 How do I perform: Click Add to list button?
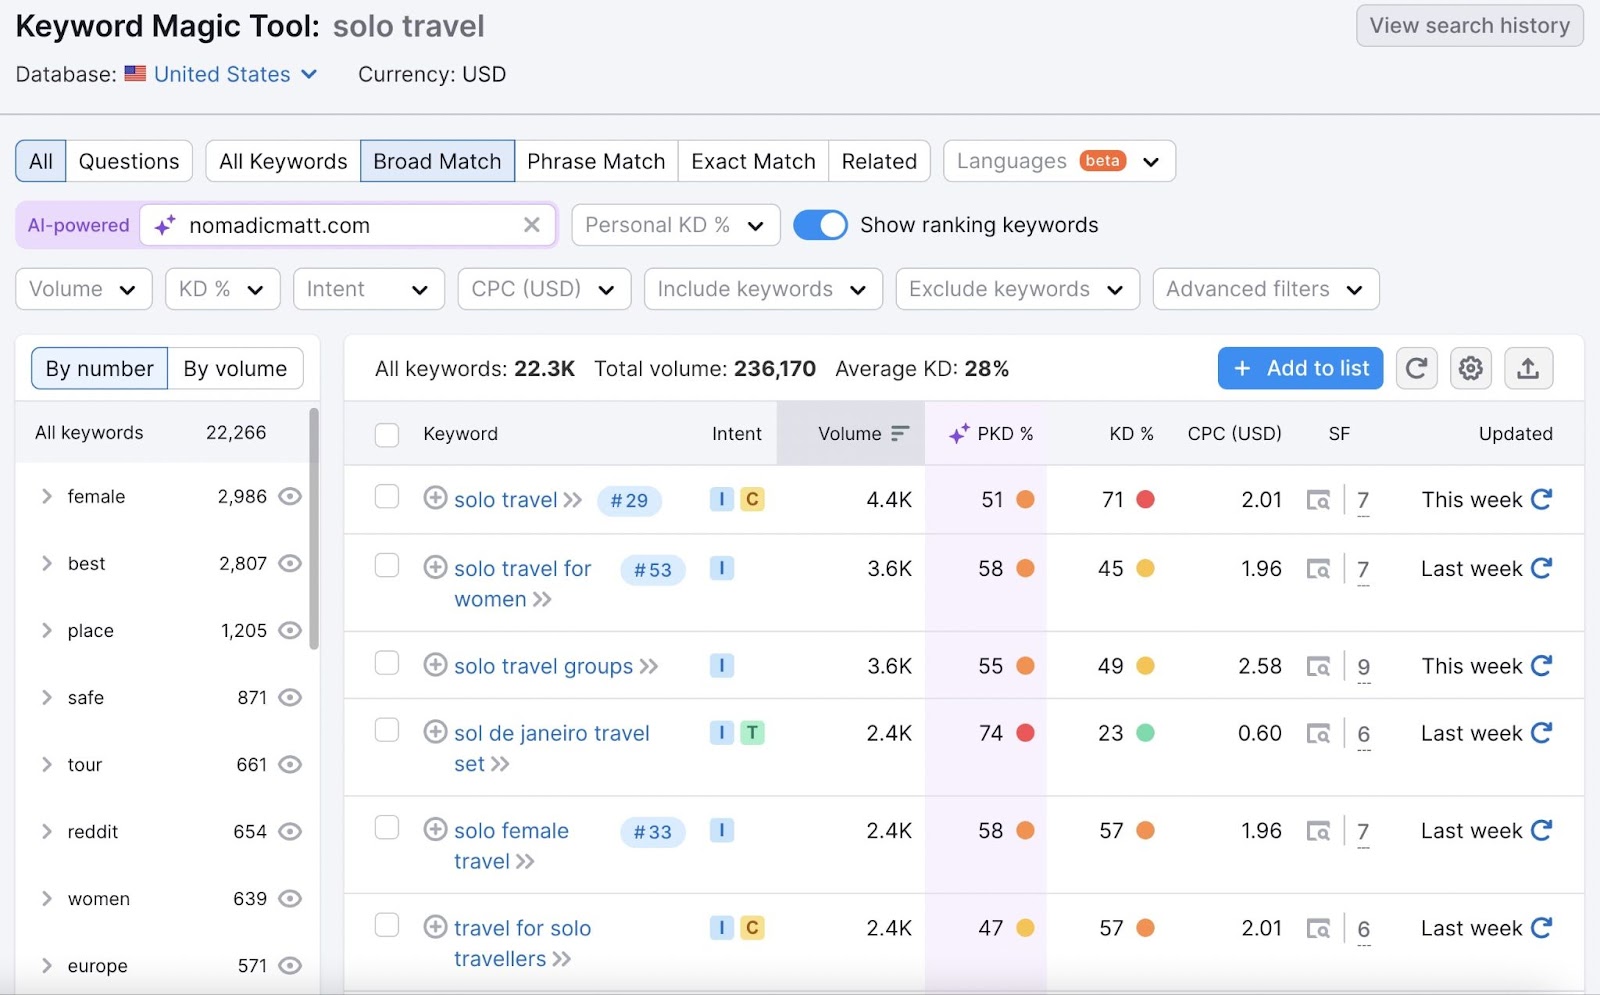coord(1300,368)
